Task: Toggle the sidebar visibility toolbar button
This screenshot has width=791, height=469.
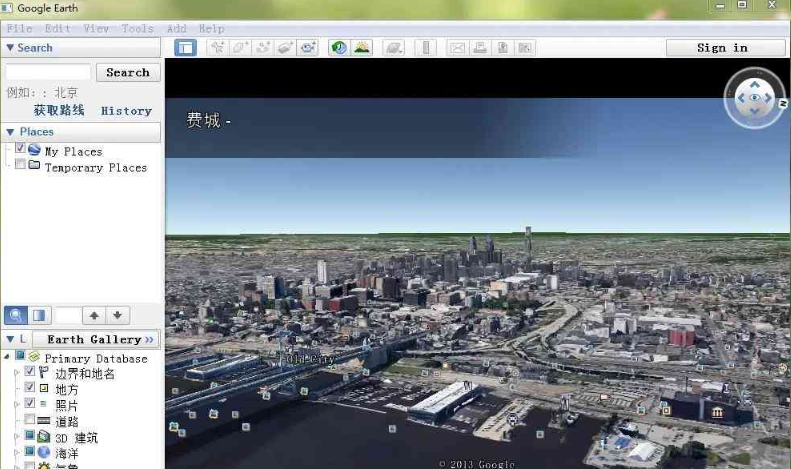Action: (x=185, y=47)
